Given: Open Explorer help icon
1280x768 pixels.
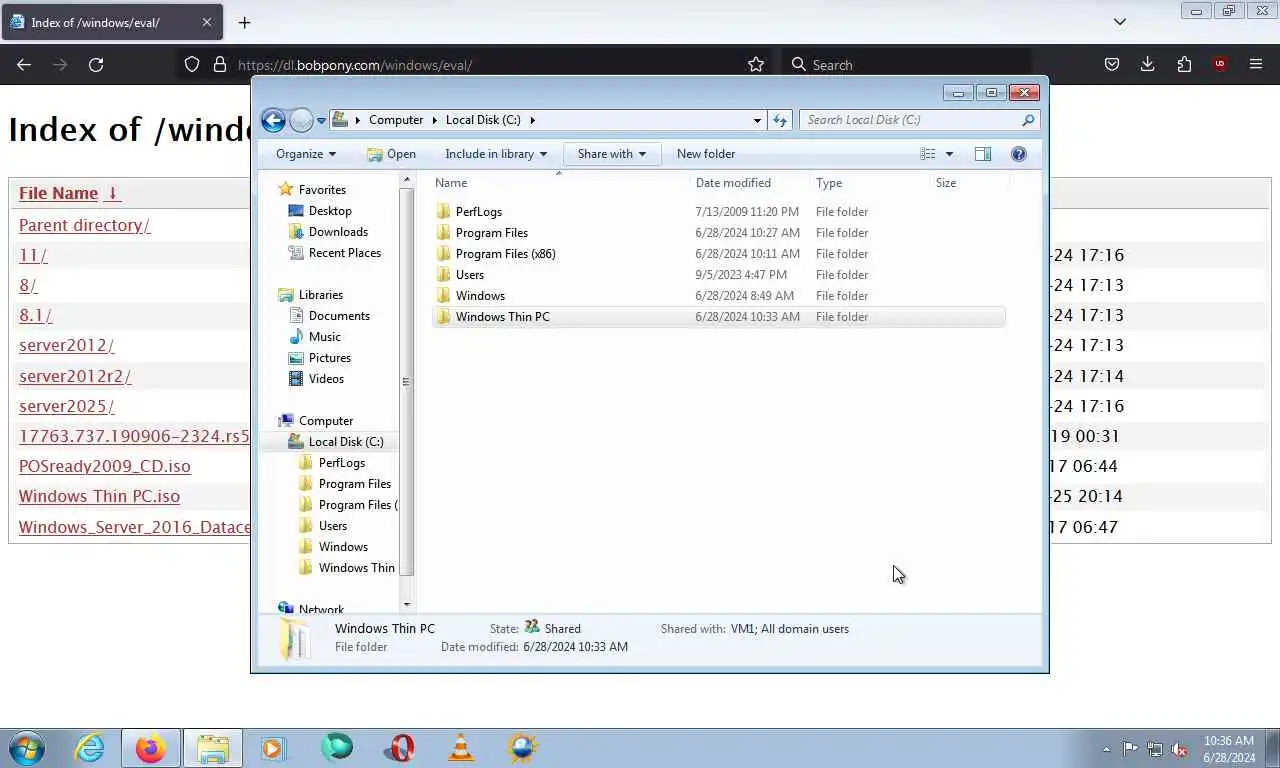Looking at the screenshot, I should [1019, 154].
